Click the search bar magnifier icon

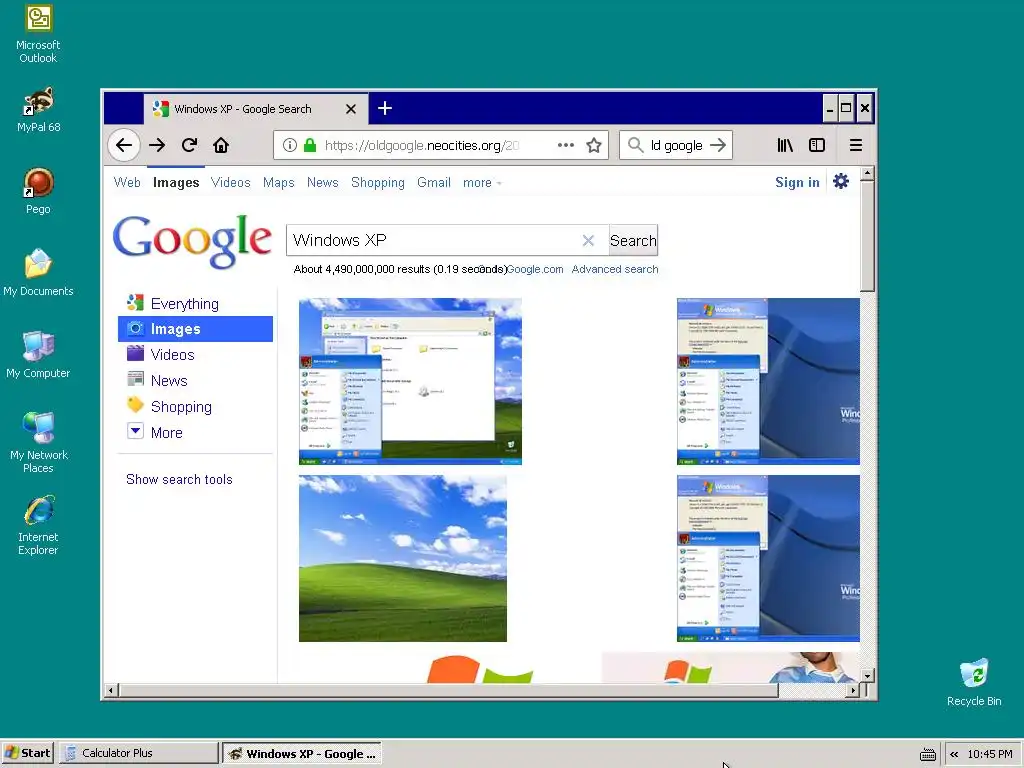point(635,145)
